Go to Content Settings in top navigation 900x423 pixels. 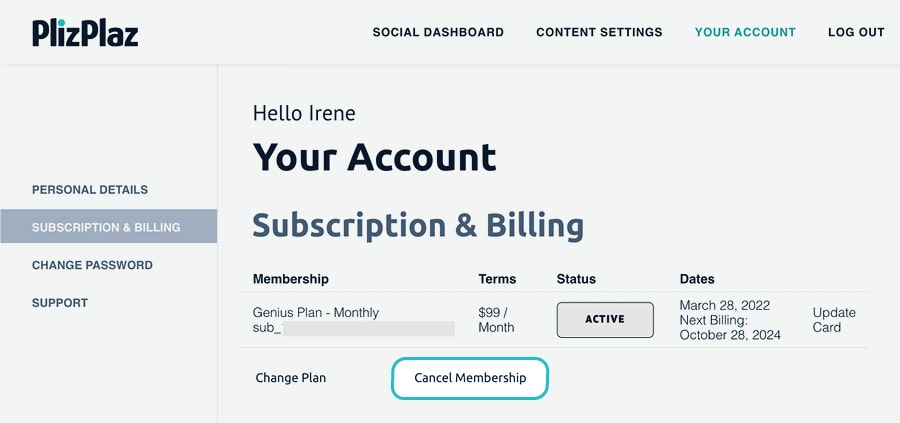(x=599, y=32)
